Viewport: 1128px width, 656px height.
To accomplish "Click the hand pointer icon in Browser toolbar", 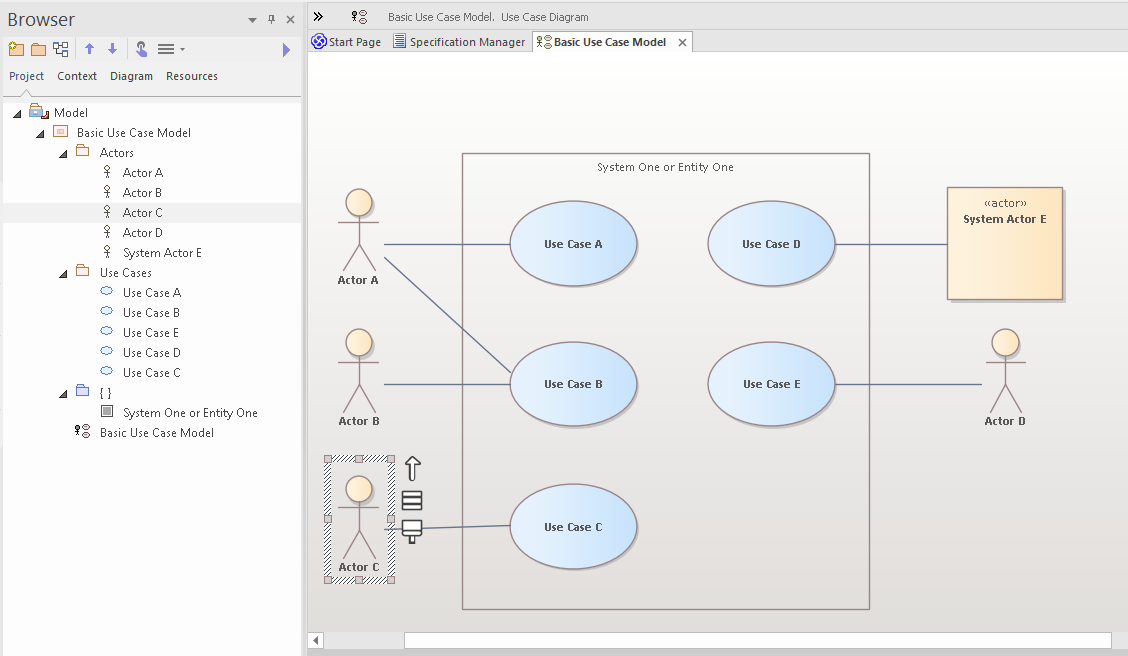I will [141, 49].
